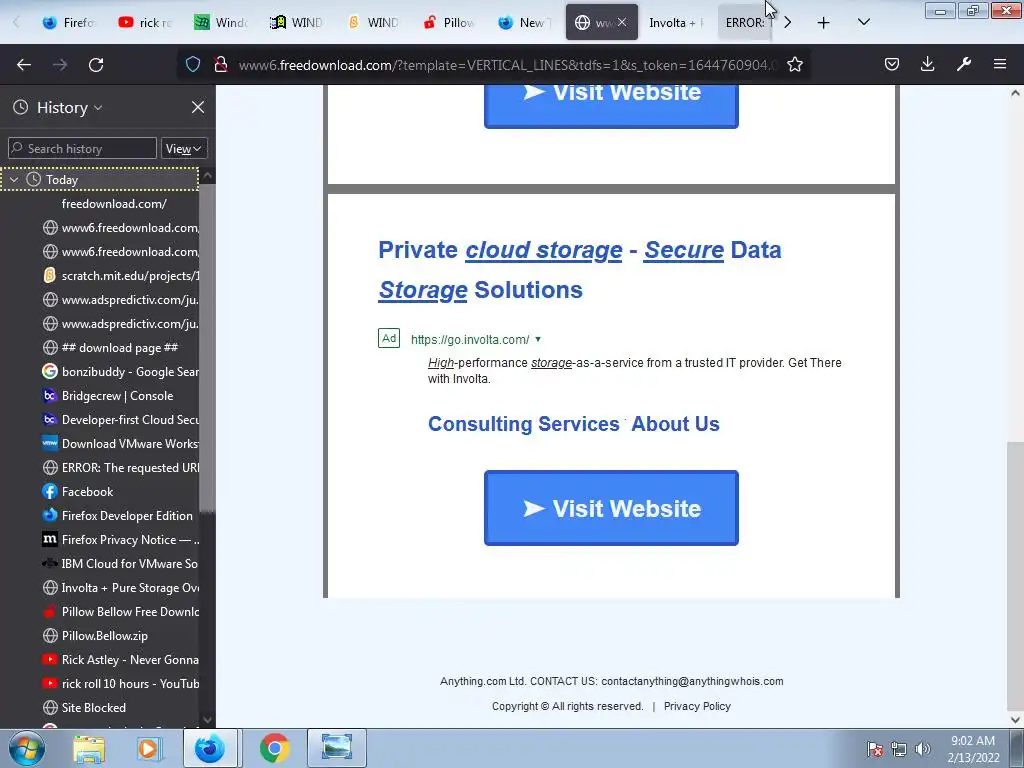
Task: Open Firefox Developer Edition history entry
Action: 120,515
